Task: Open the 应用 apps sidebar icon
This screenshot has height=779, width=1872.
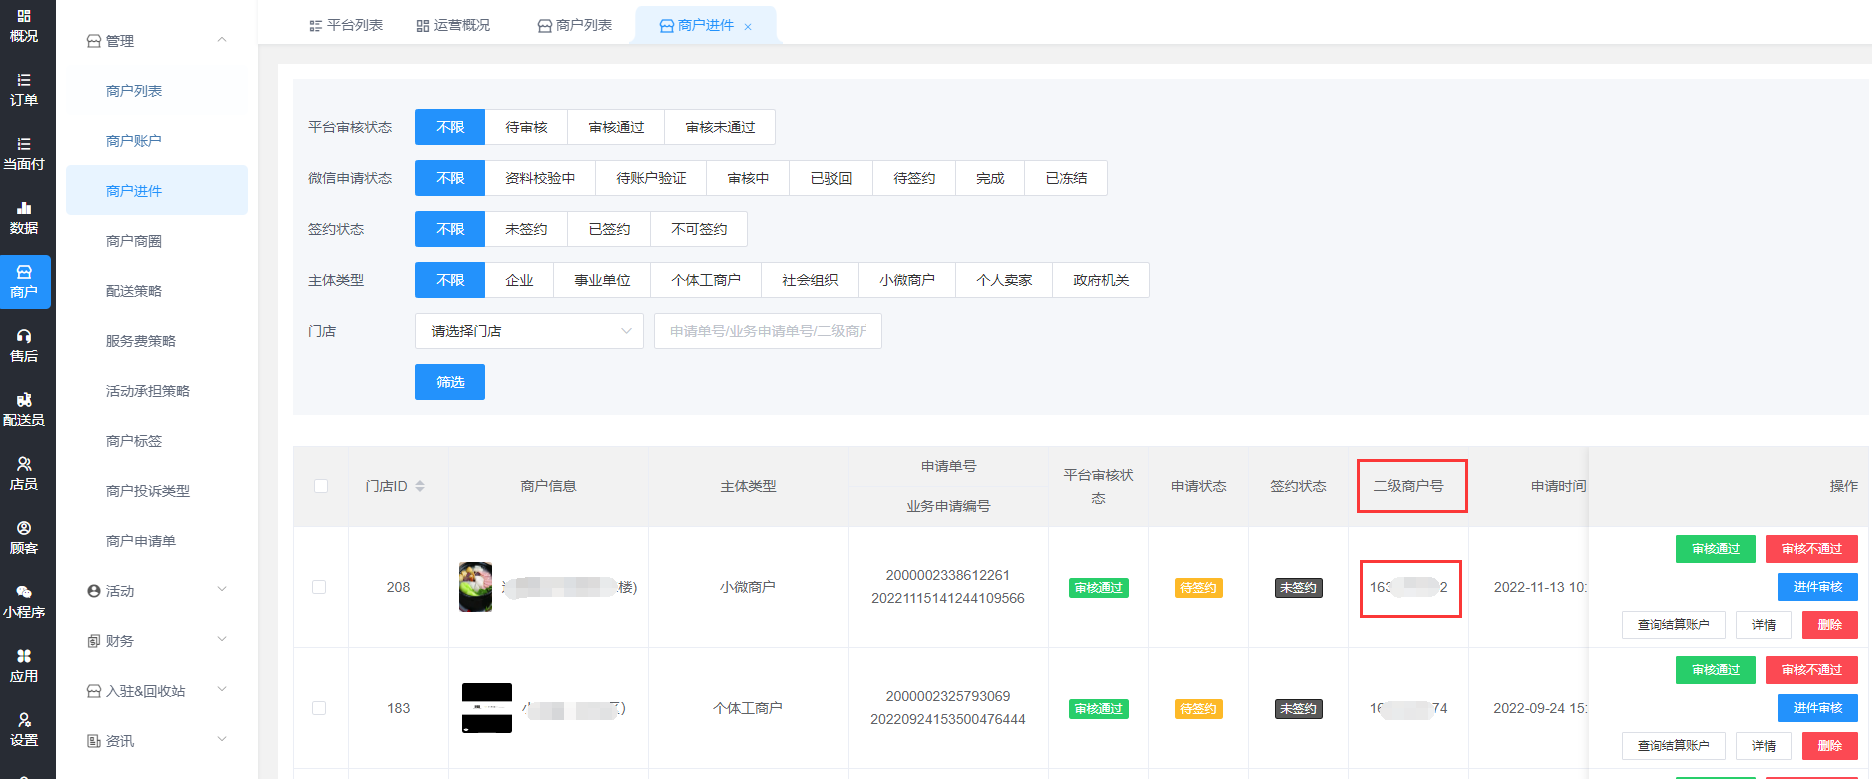Action: (24, 666)
